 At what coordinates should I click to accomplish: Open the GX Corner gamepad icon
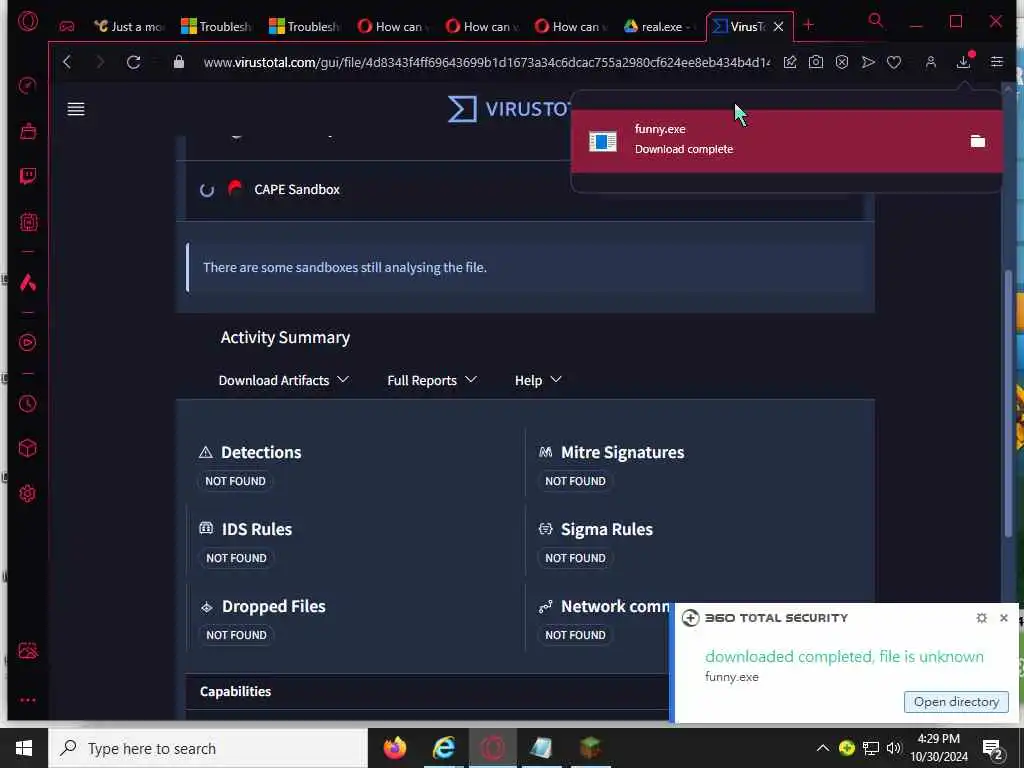coord(67,27)
